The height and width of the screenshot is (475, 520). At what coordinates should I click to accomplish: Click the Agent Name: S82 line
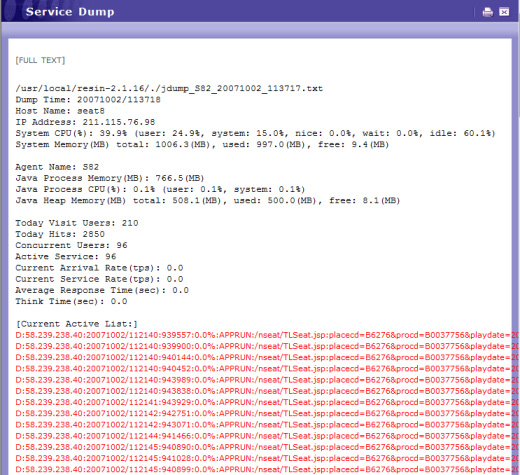(57, 167)
